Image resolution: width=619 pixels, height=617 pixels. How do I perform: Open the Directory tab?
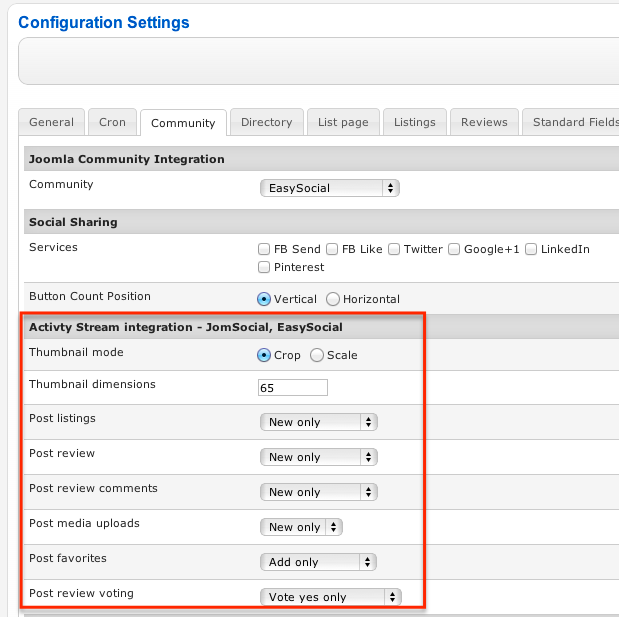266,122
